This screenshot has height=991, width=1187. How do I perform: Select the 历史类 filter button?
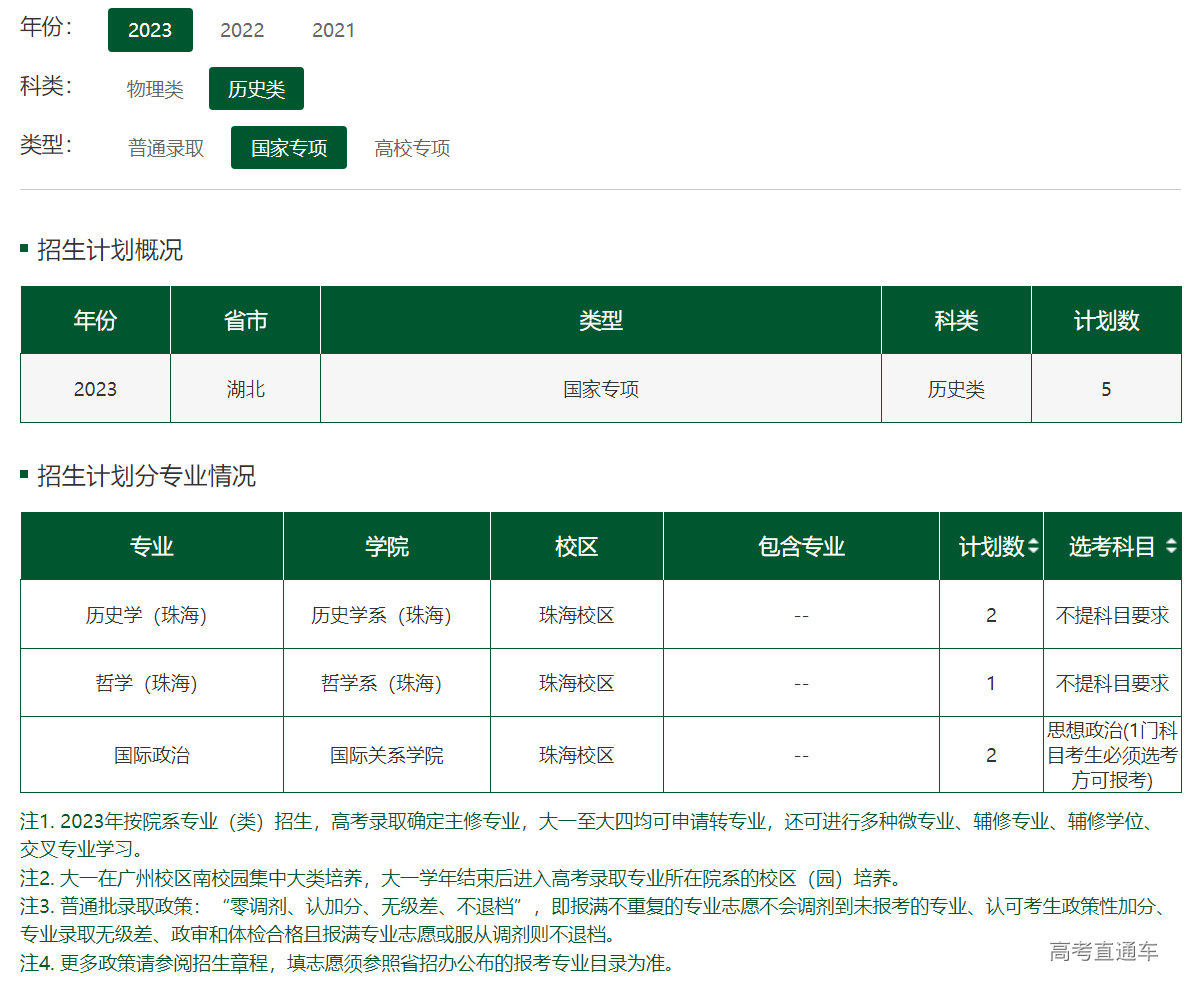[x=256, y=89]
